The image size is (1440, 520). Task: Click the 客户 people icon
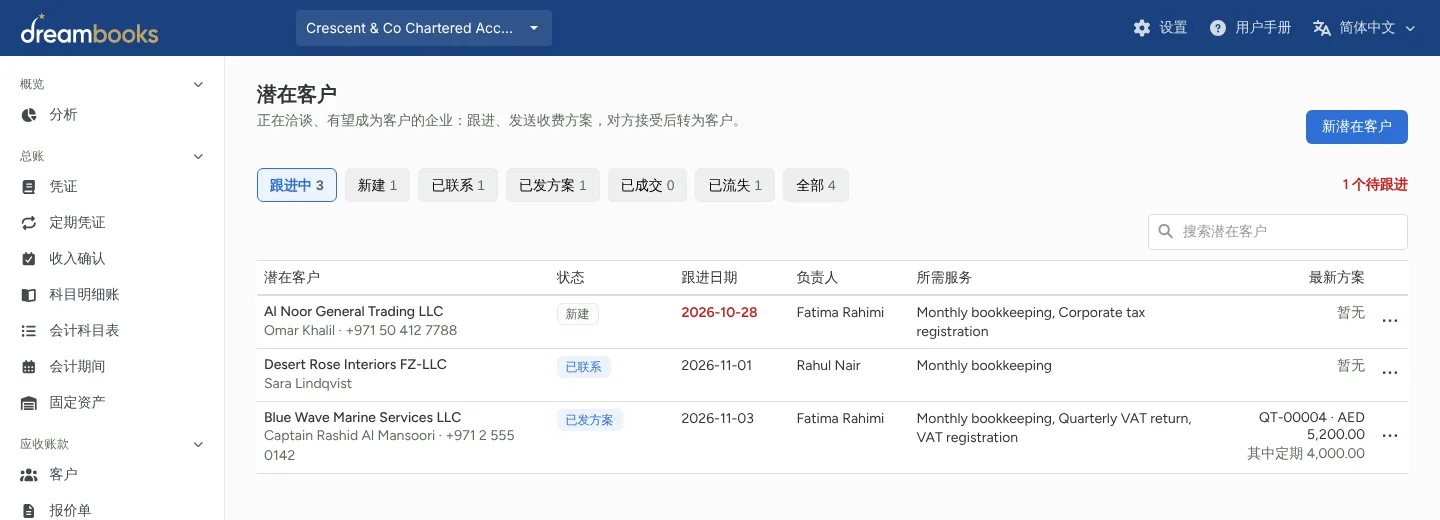click(x=29, y=475)
